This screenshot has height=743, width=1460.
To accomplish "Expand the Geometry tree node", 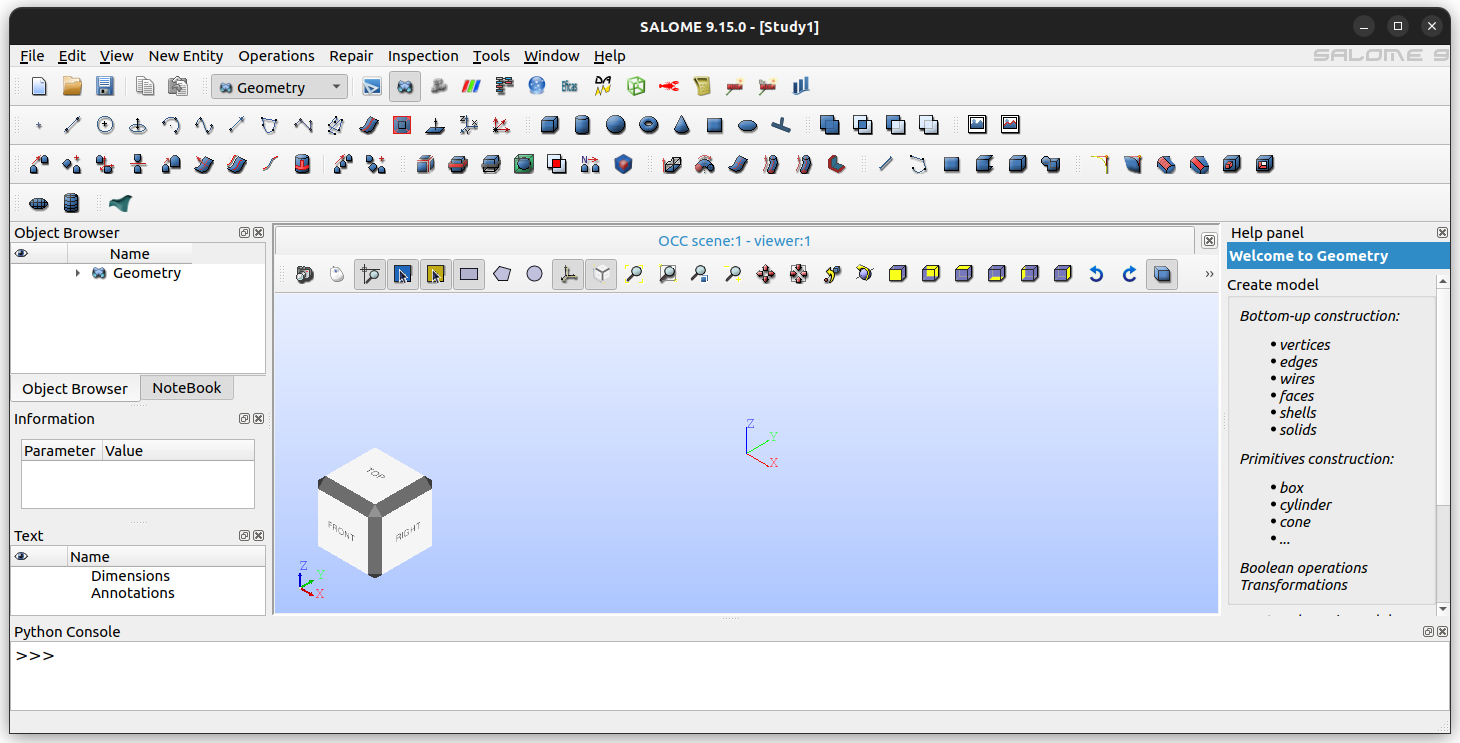I will click(x=78, y=273).
